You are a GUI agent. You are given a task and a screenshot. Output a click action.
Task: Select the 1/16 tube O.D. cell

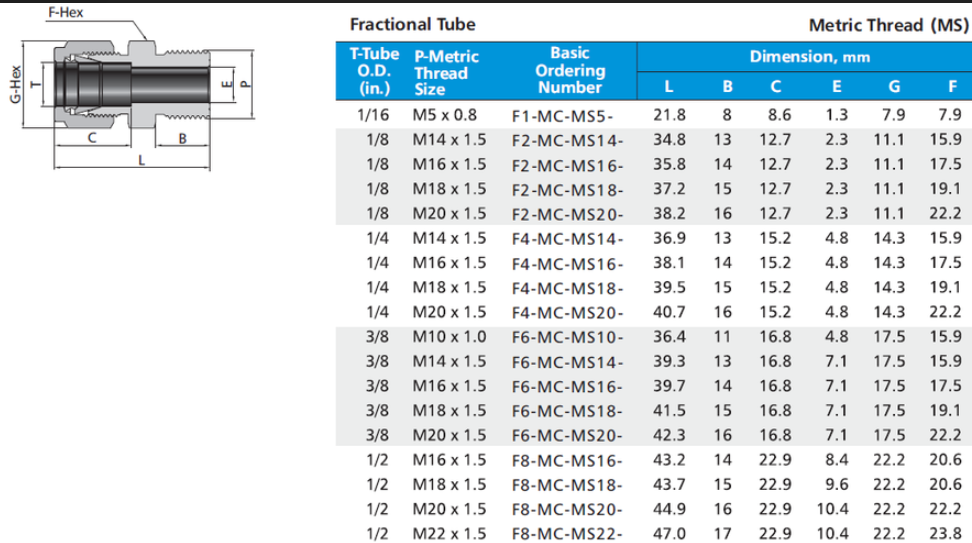(365, 116)
